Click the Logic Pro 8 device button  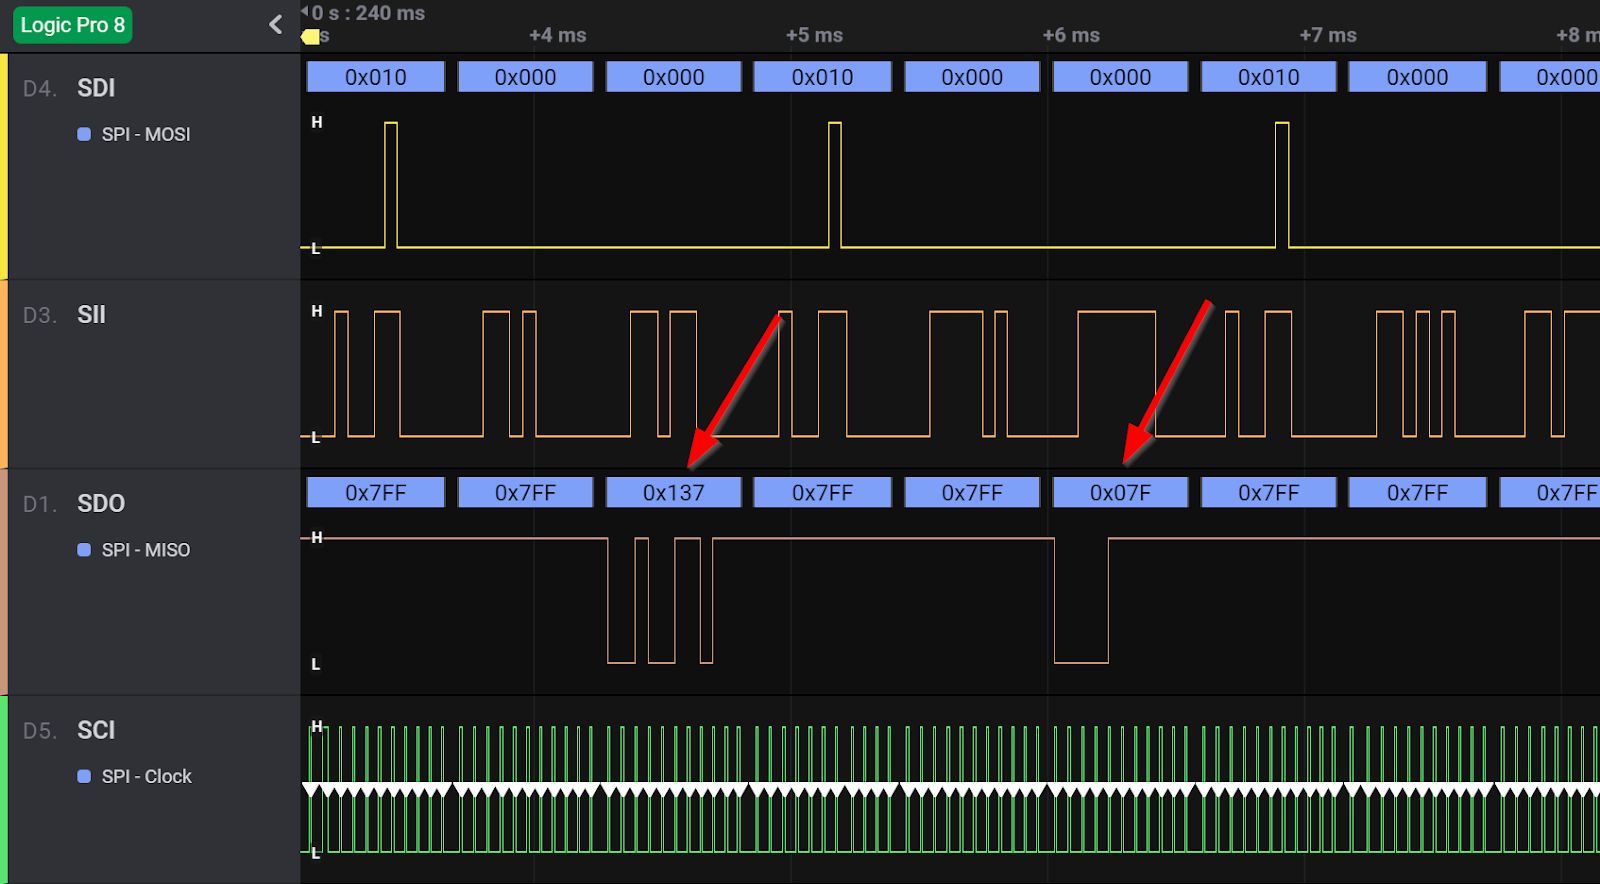[72, 25]
